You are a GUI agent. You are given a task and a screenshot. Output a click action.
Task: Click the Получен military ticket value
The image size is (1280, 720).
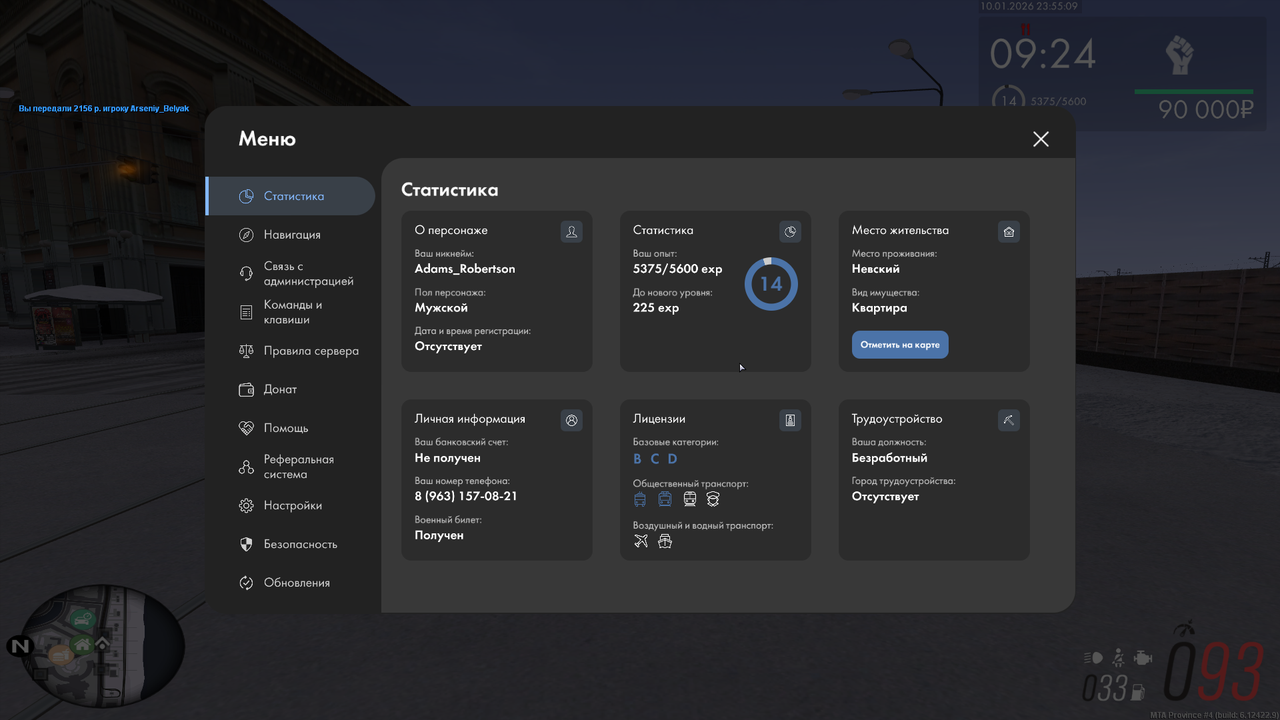click(x=439, y=536)
